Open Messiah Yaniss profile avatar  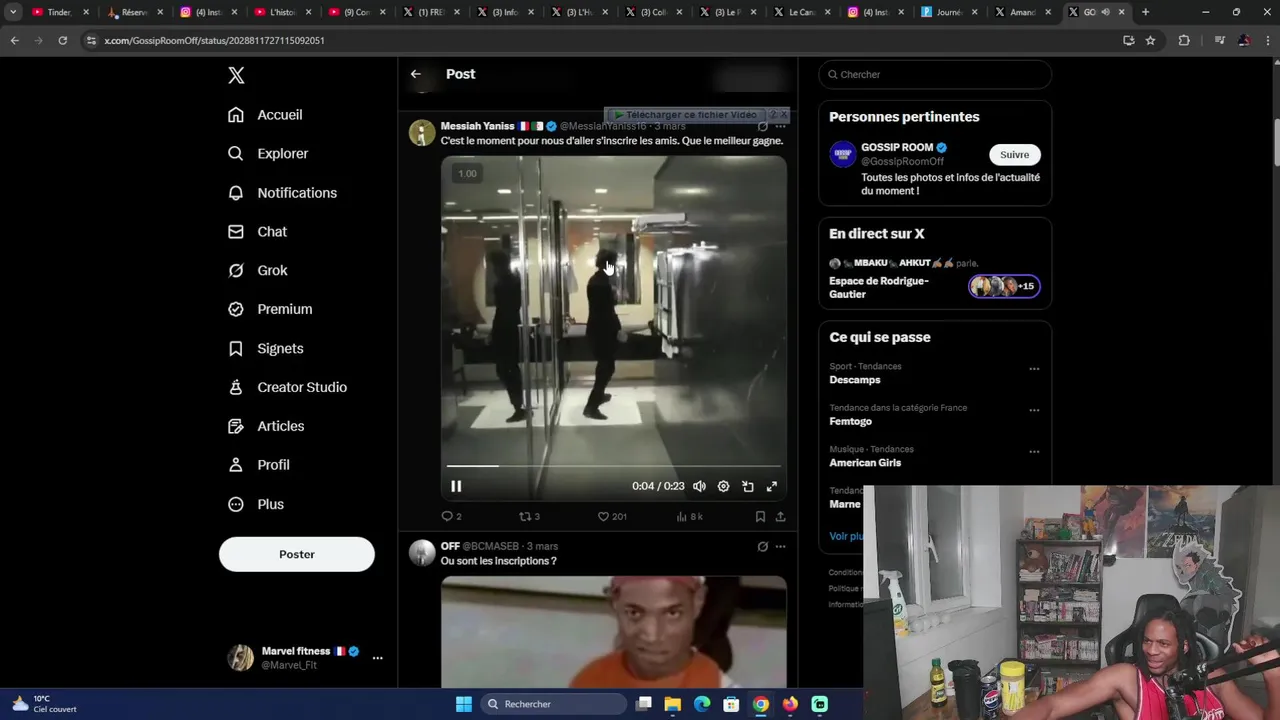click(x=422, y=133)
